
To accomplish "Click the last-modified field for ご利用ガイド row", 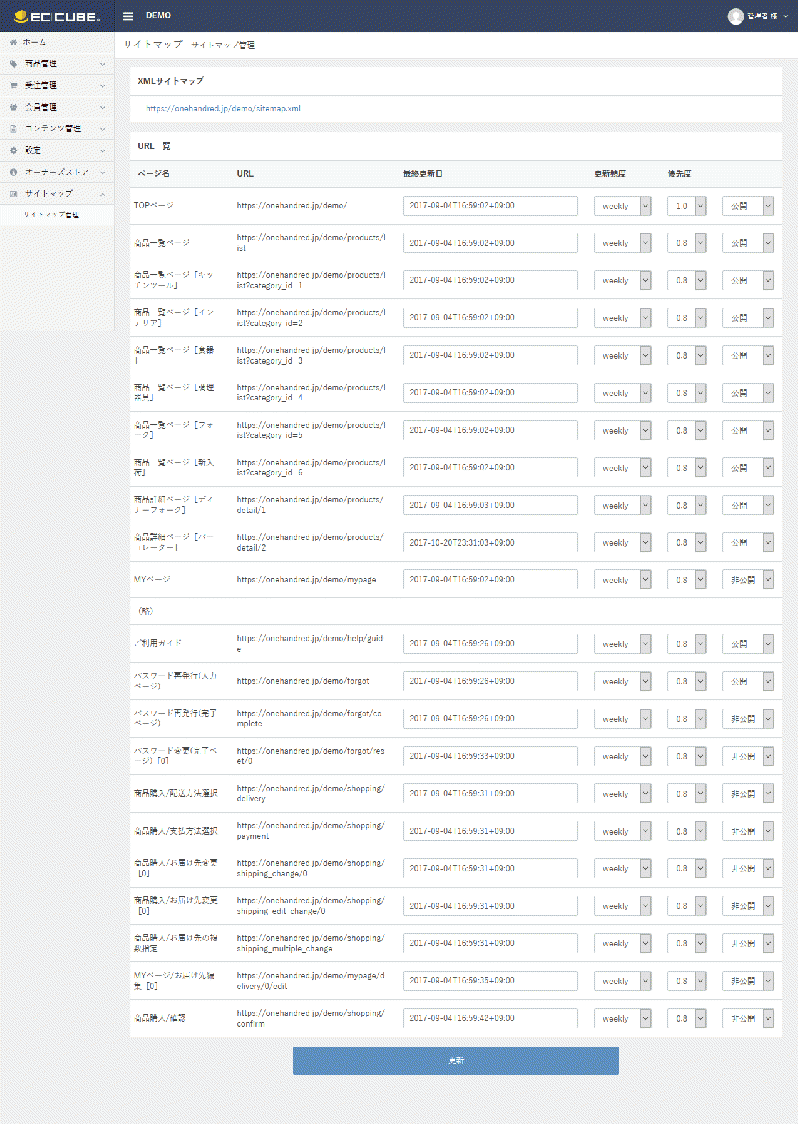I will point(490,644).
